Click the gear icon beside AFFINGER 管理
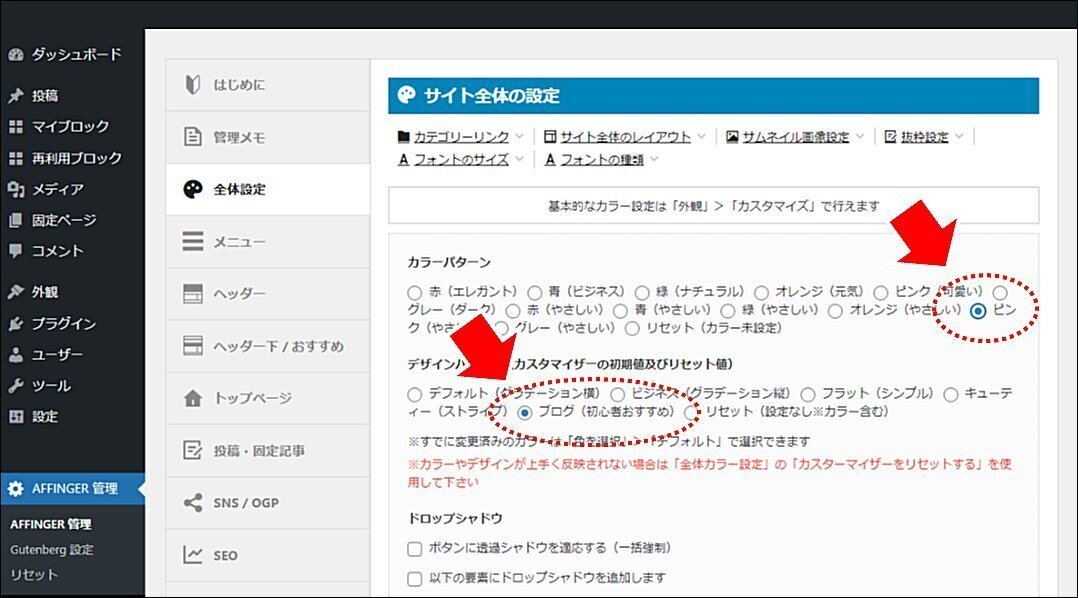Viewport: 1078px width, 598px height. click(16, 489)
